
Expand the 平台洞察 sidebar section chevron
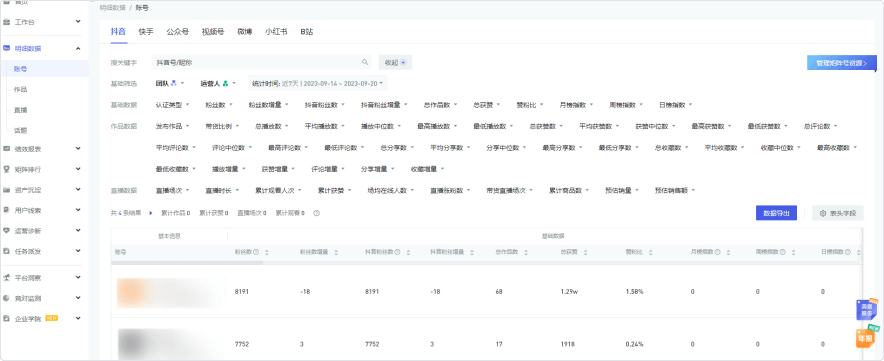(78, 278)
